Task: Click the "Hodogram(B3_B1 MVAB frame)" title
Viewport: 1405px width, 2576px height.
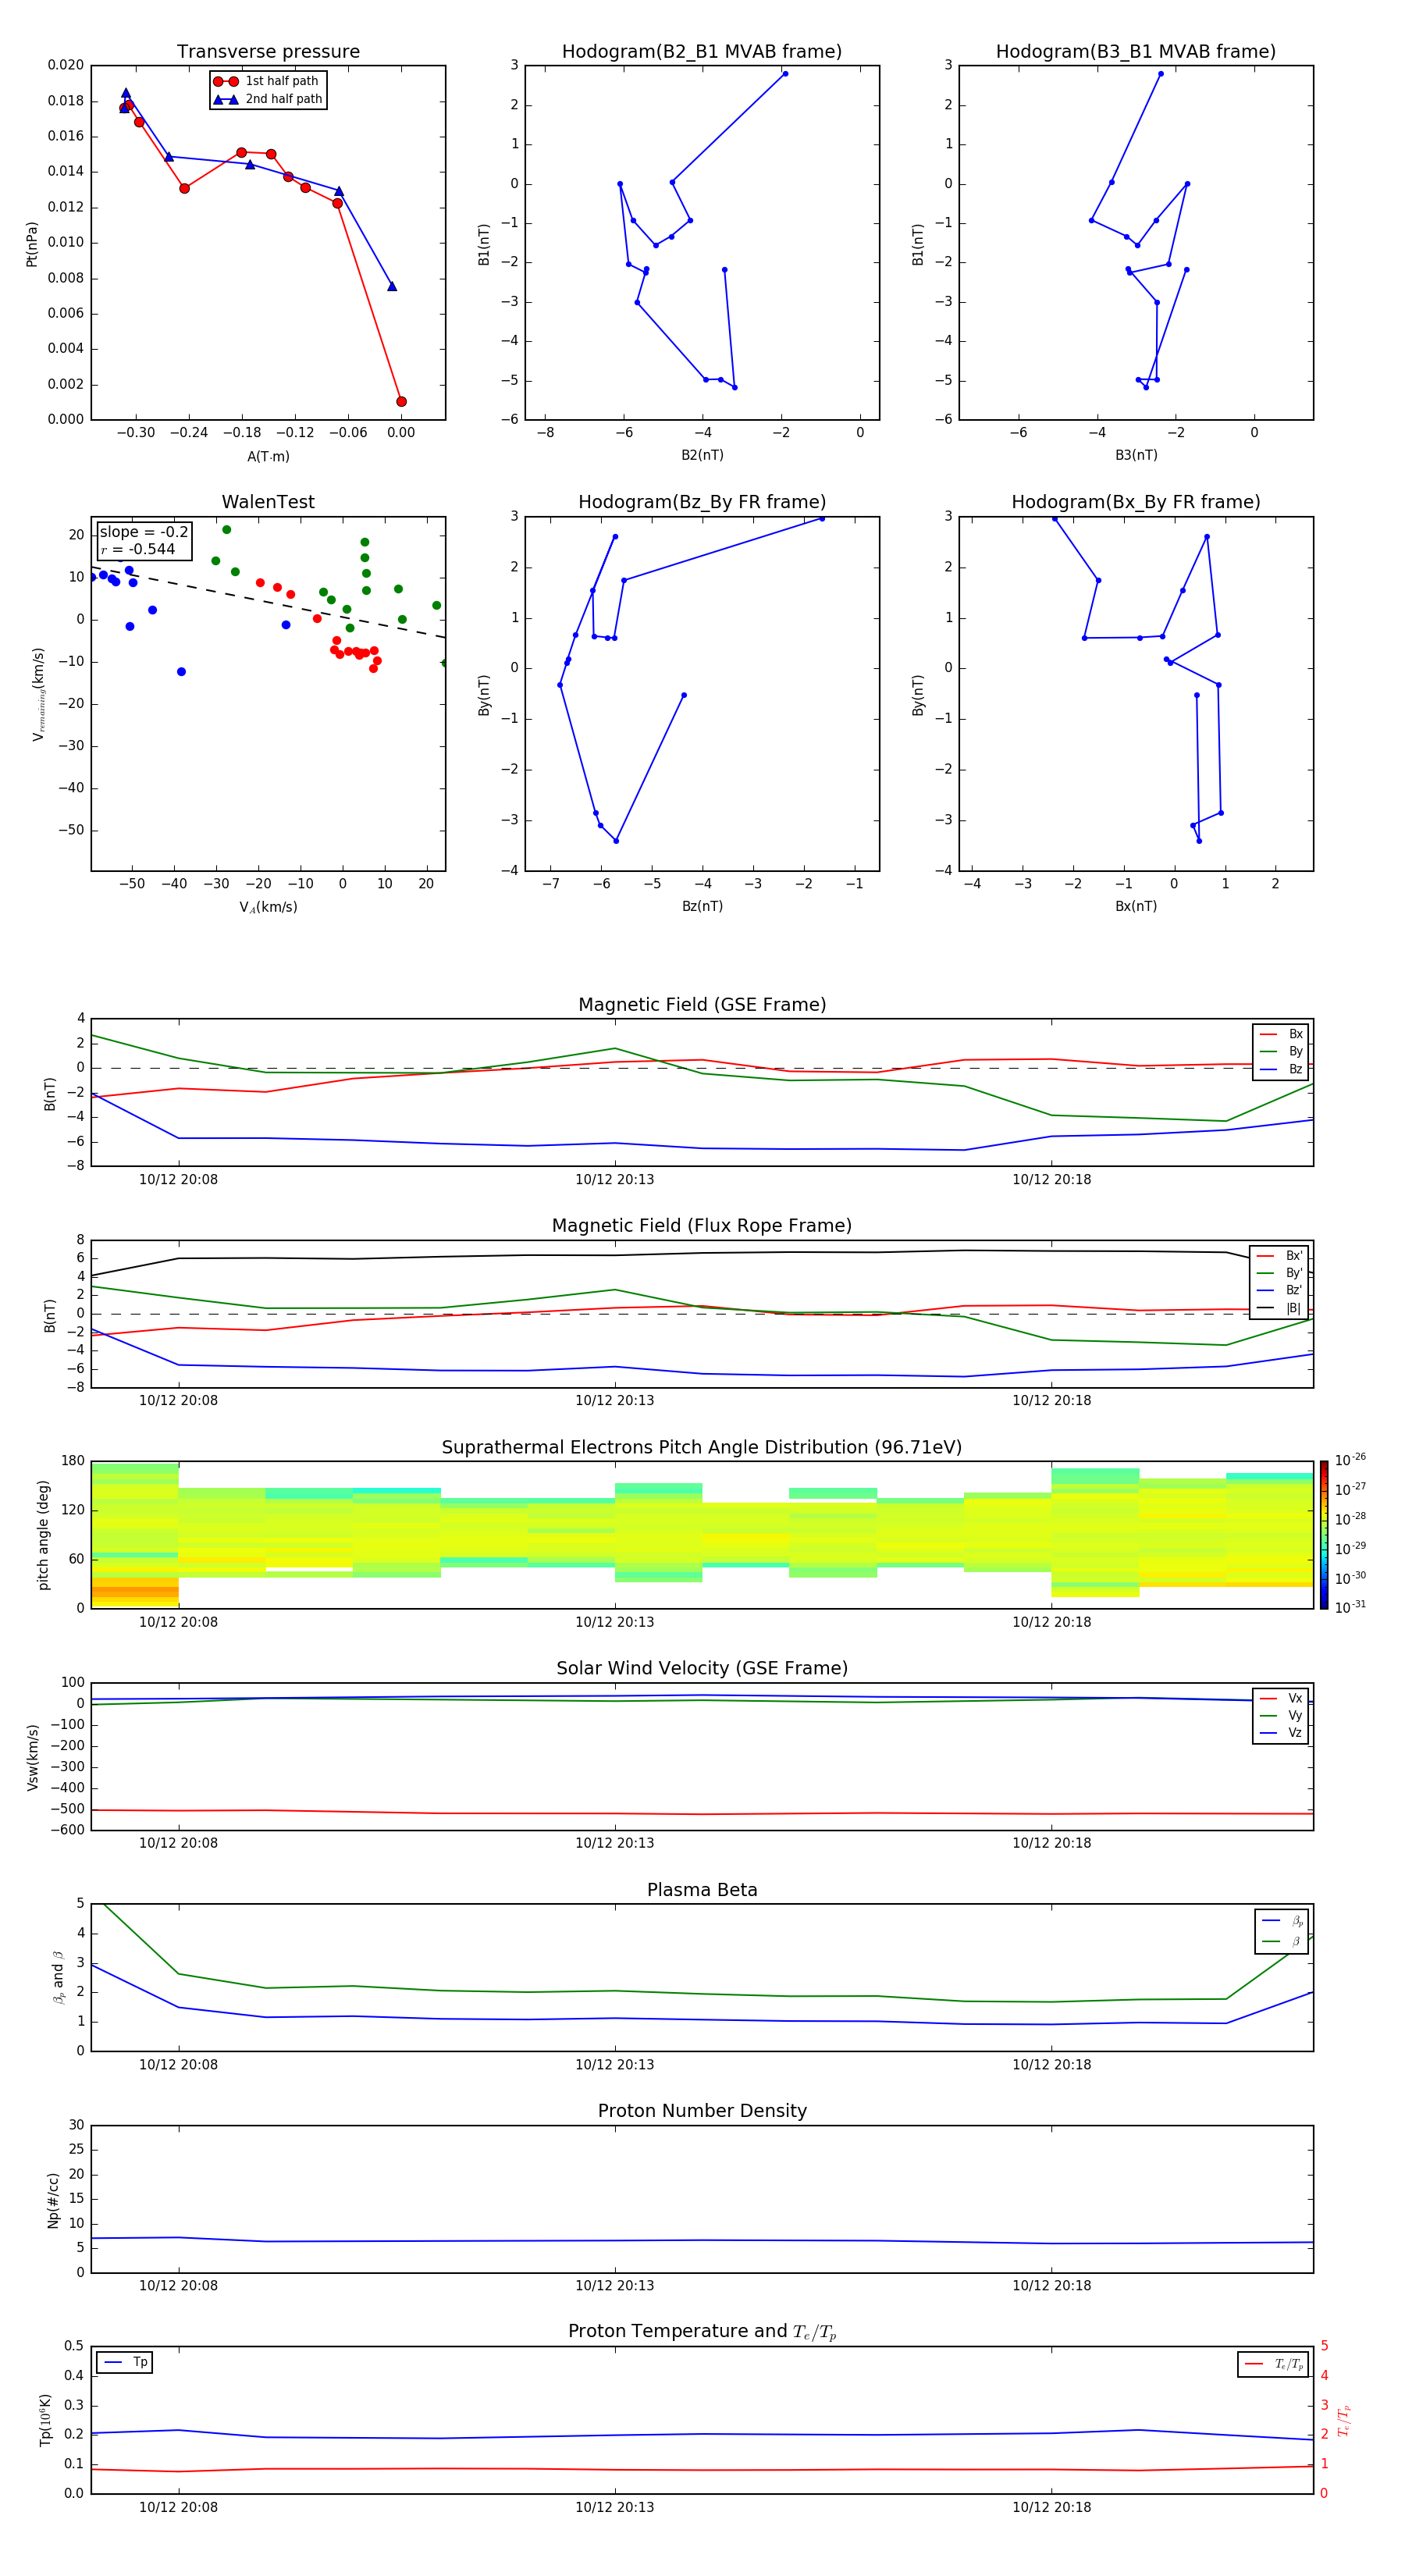Action: click(1136, 52)
